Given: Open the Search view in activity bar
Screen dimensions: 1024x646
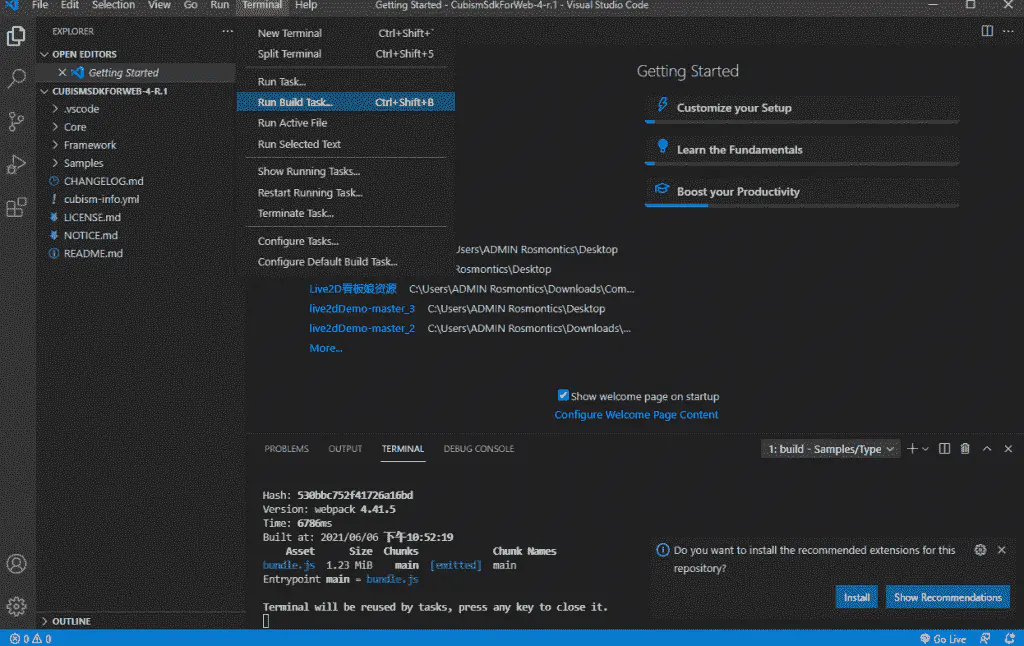Looking at the screenshot, I should tap(16, 79).
